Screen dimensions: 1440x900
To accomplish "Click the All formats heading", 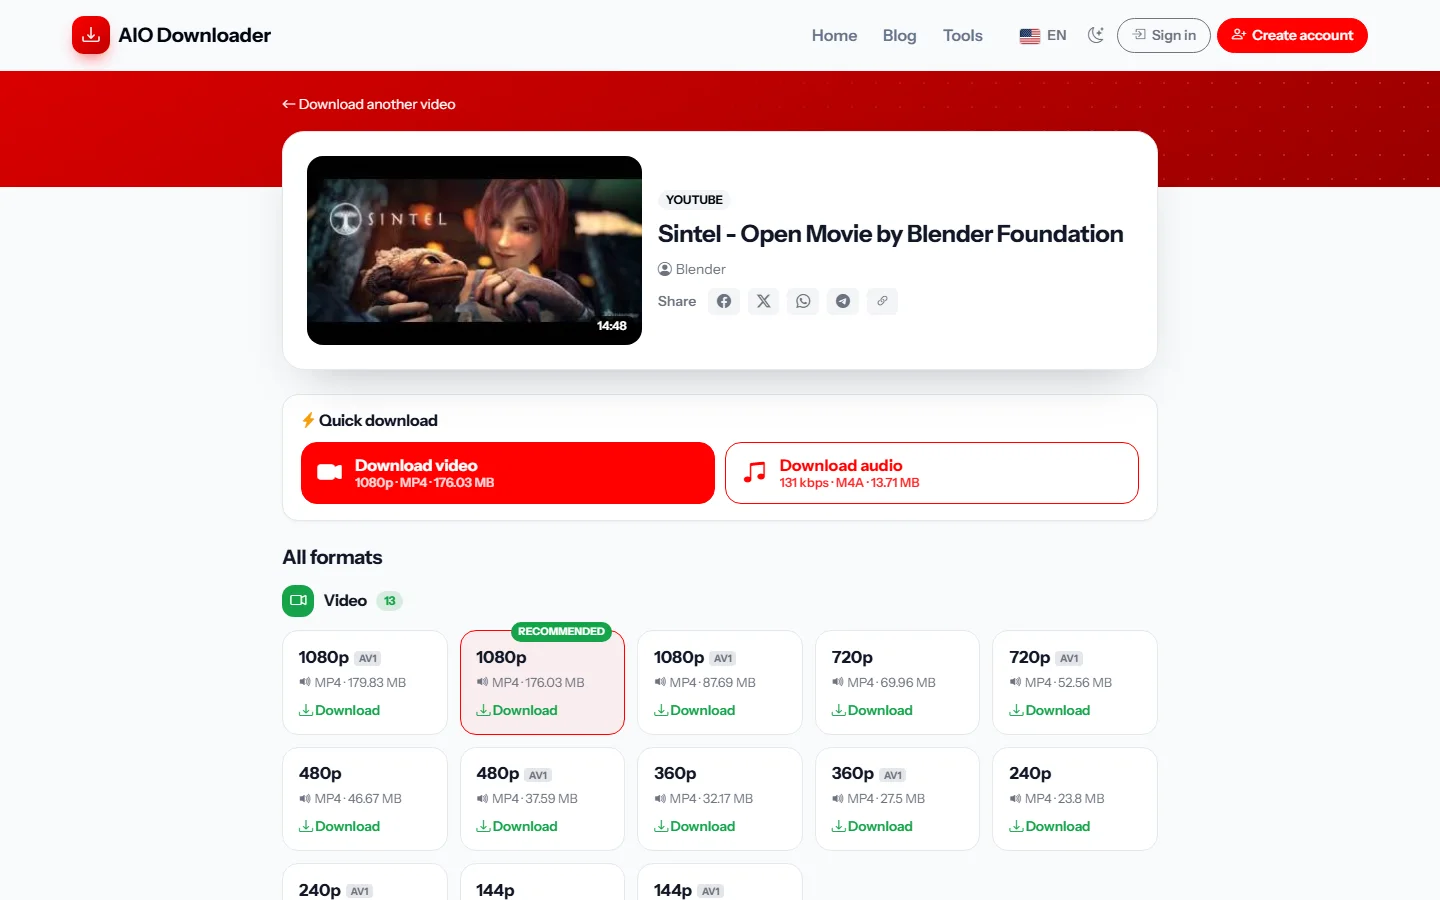I will (332, 557).
